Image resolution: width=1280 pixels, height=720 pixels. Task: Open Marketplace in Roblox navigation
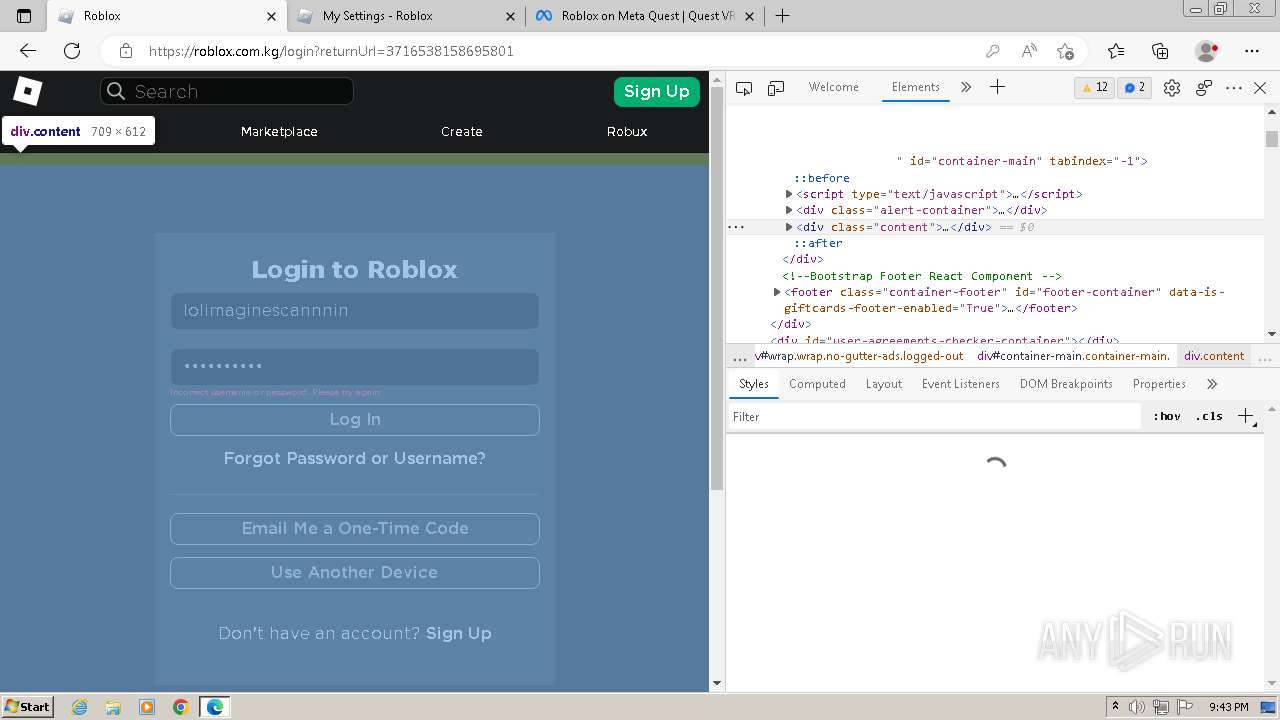tap(279, 131)
